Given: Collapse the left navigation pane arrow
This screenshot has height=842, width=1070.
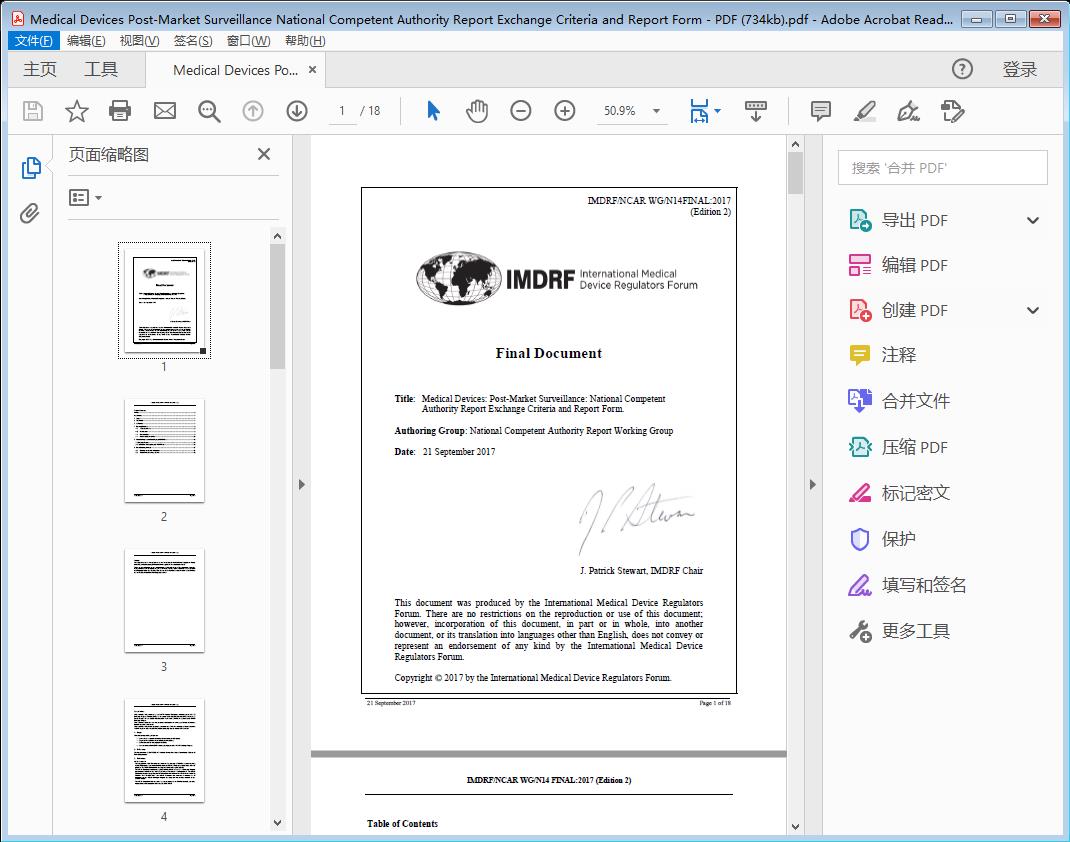Looking at the screenshot, I should coord(302,485).
